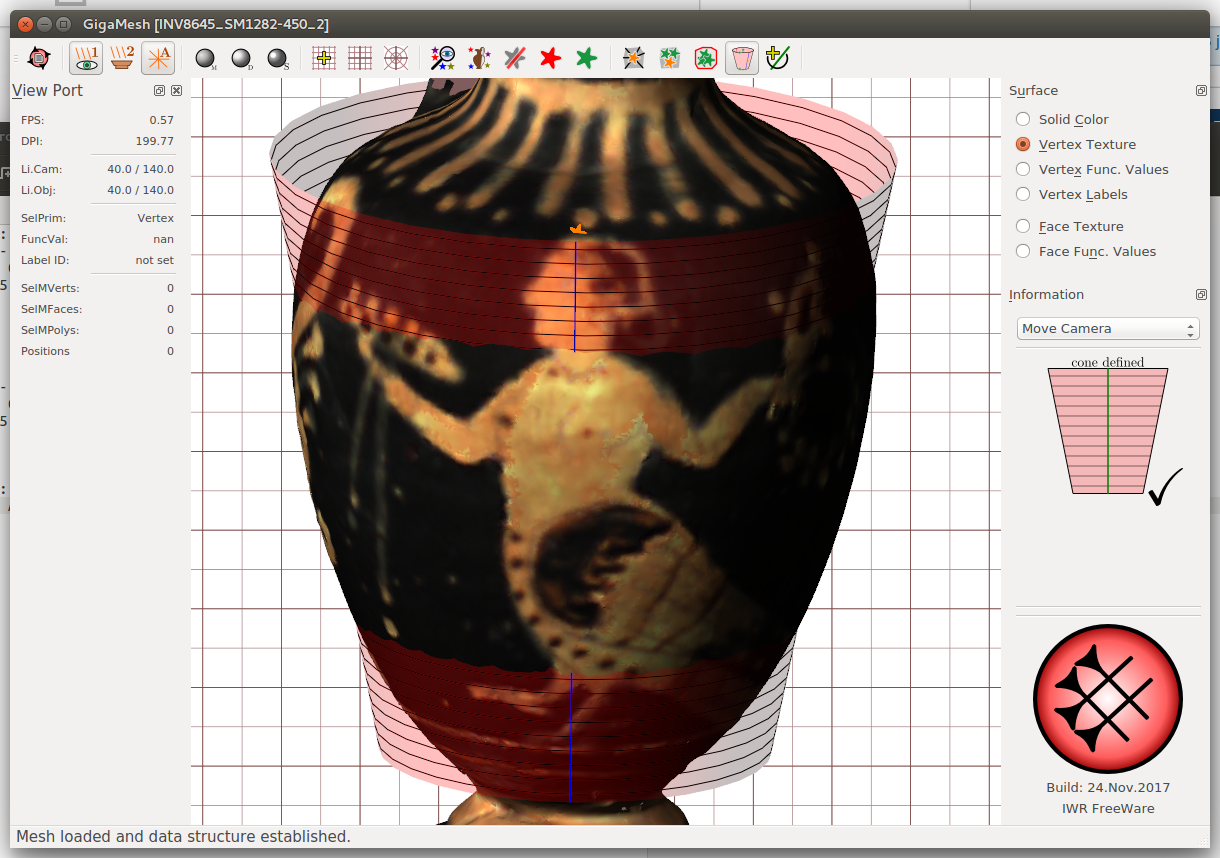Click the orange marker atop the vase axis
The height and width of the screenshot is (858, 1220).
576,230
